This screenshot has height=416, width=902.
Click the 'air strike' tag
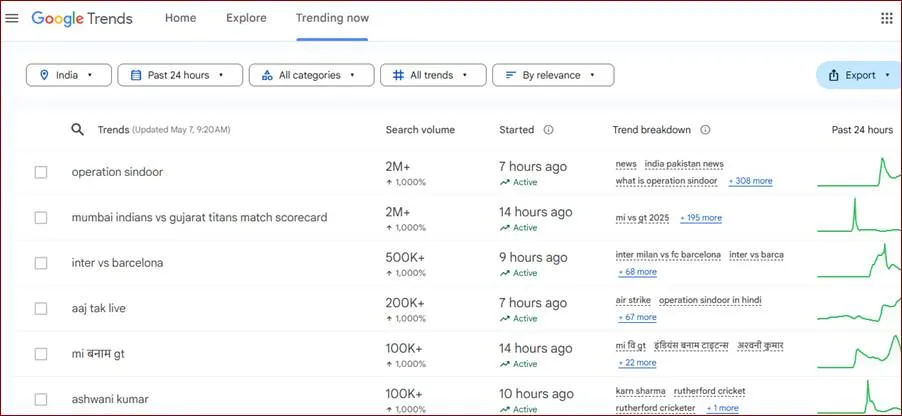633,300
